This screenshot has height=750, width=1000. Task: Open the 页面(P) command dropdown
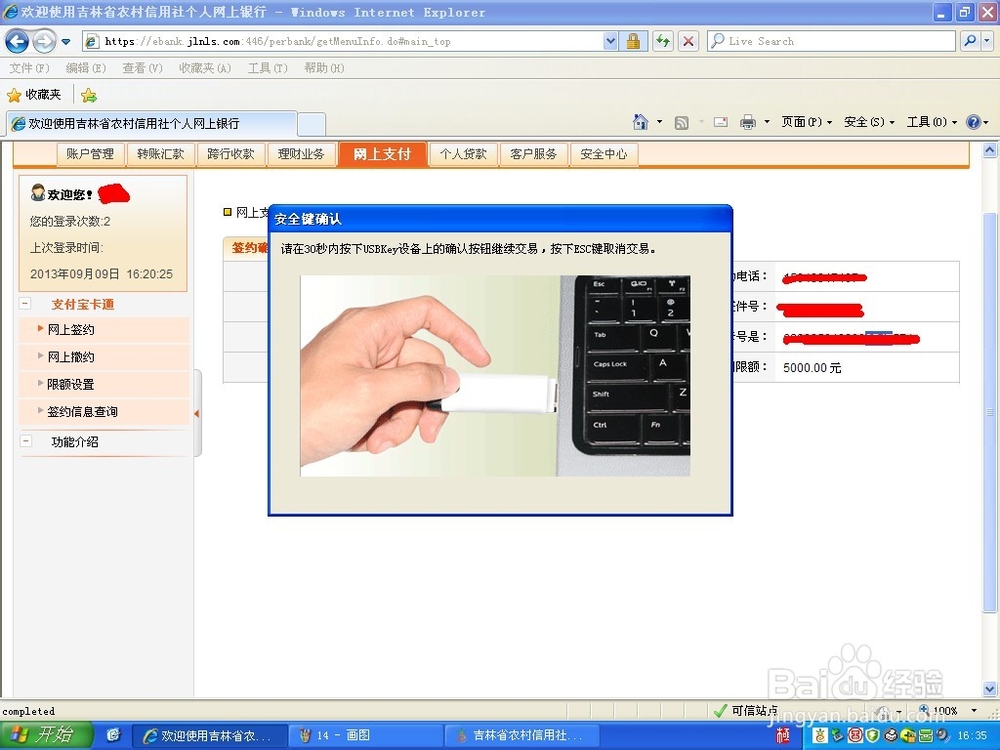pos(807,122)
